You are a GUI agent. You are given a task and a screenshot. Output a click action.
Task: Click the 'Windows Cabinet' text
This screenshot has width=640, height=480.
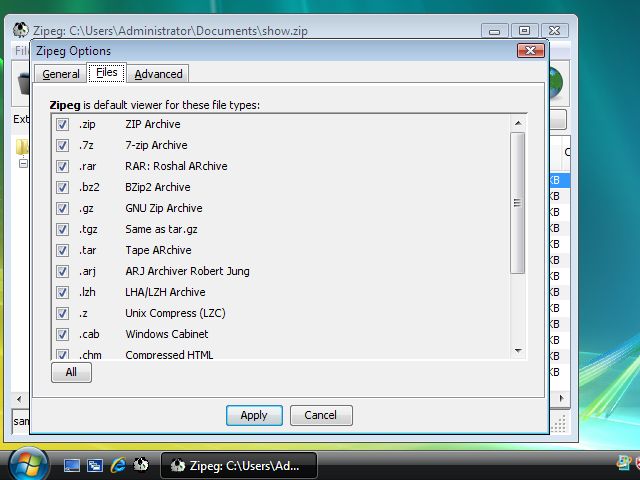[167, 334]
